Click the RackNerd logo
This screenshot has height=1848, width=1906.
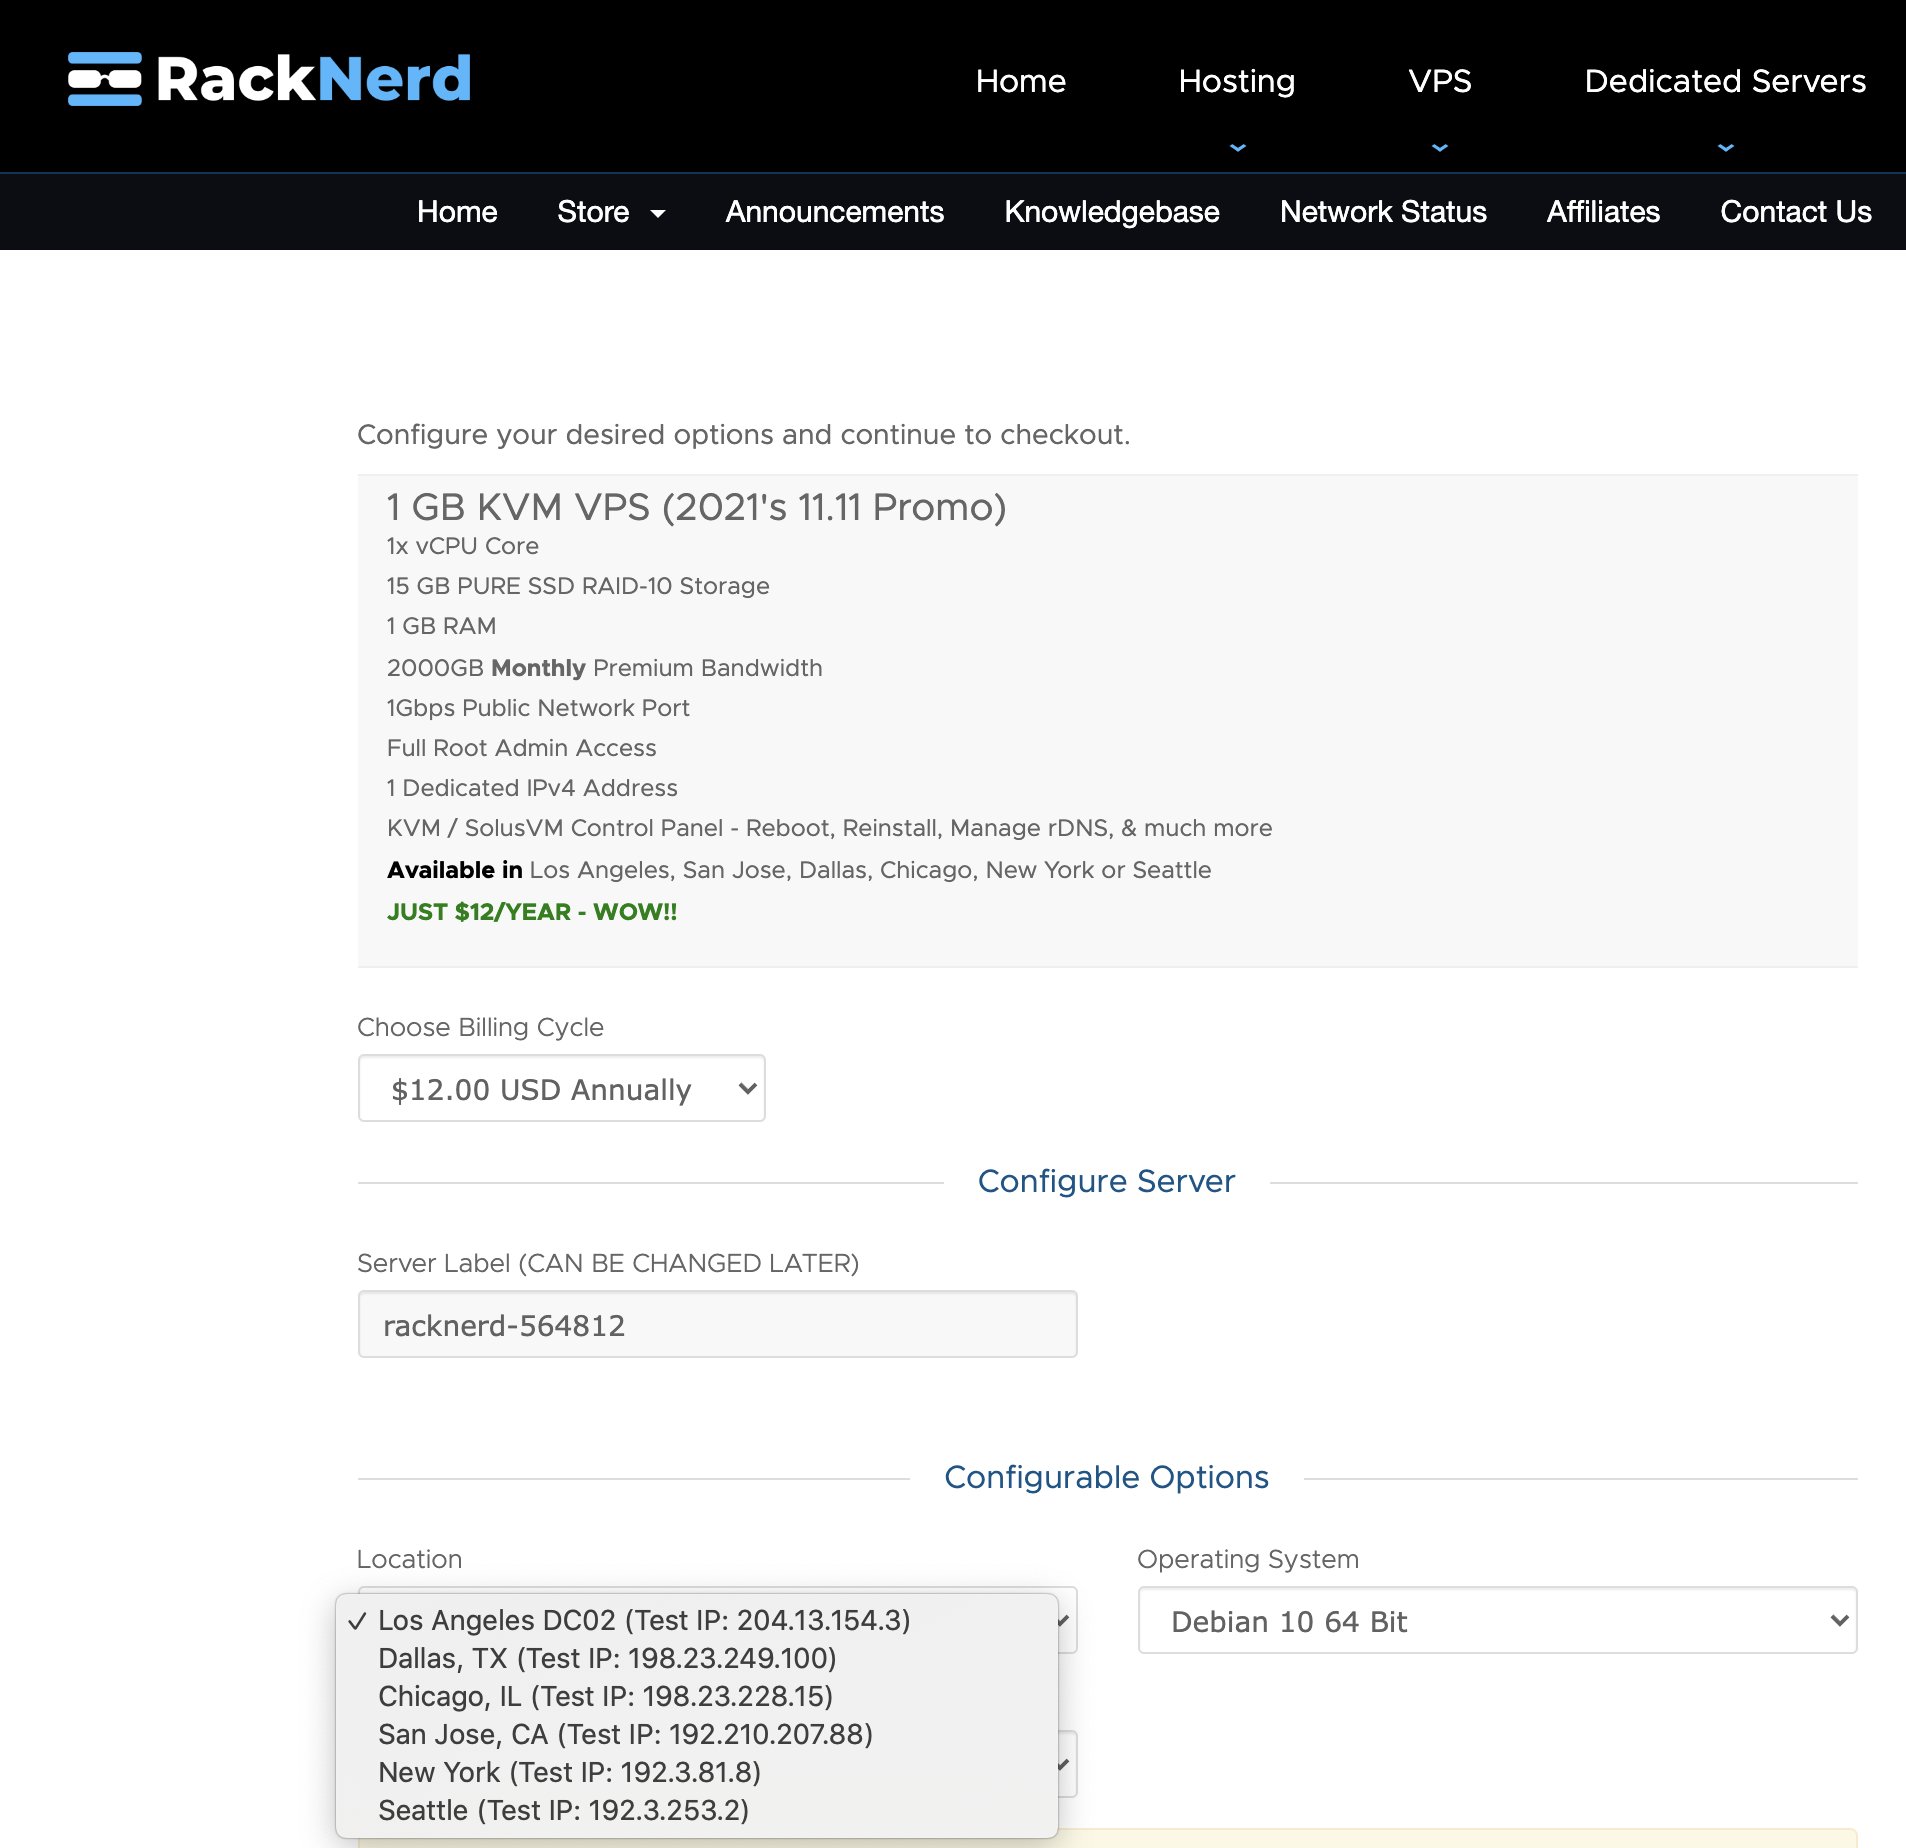(269, 79)
